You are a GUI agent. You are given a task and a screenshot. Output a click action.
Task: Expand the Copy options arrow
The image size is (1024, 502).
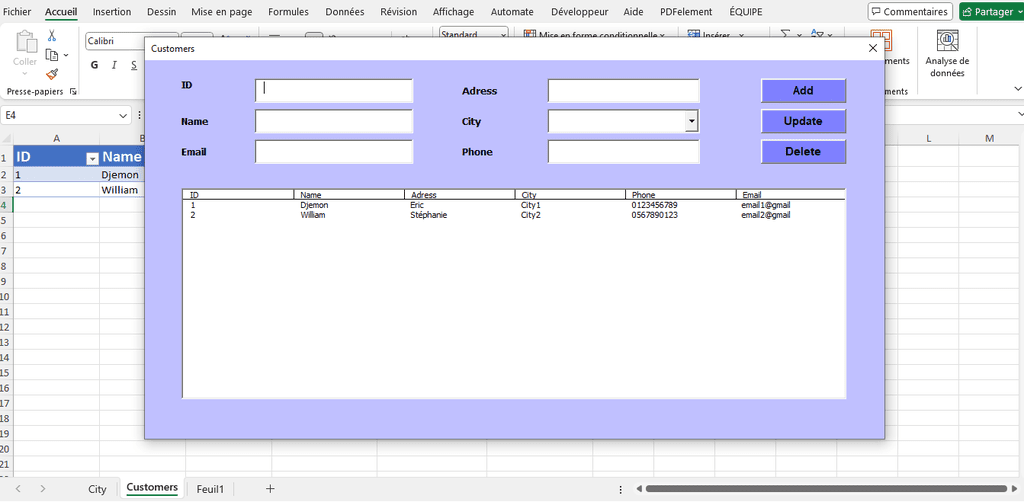point(66,55)
